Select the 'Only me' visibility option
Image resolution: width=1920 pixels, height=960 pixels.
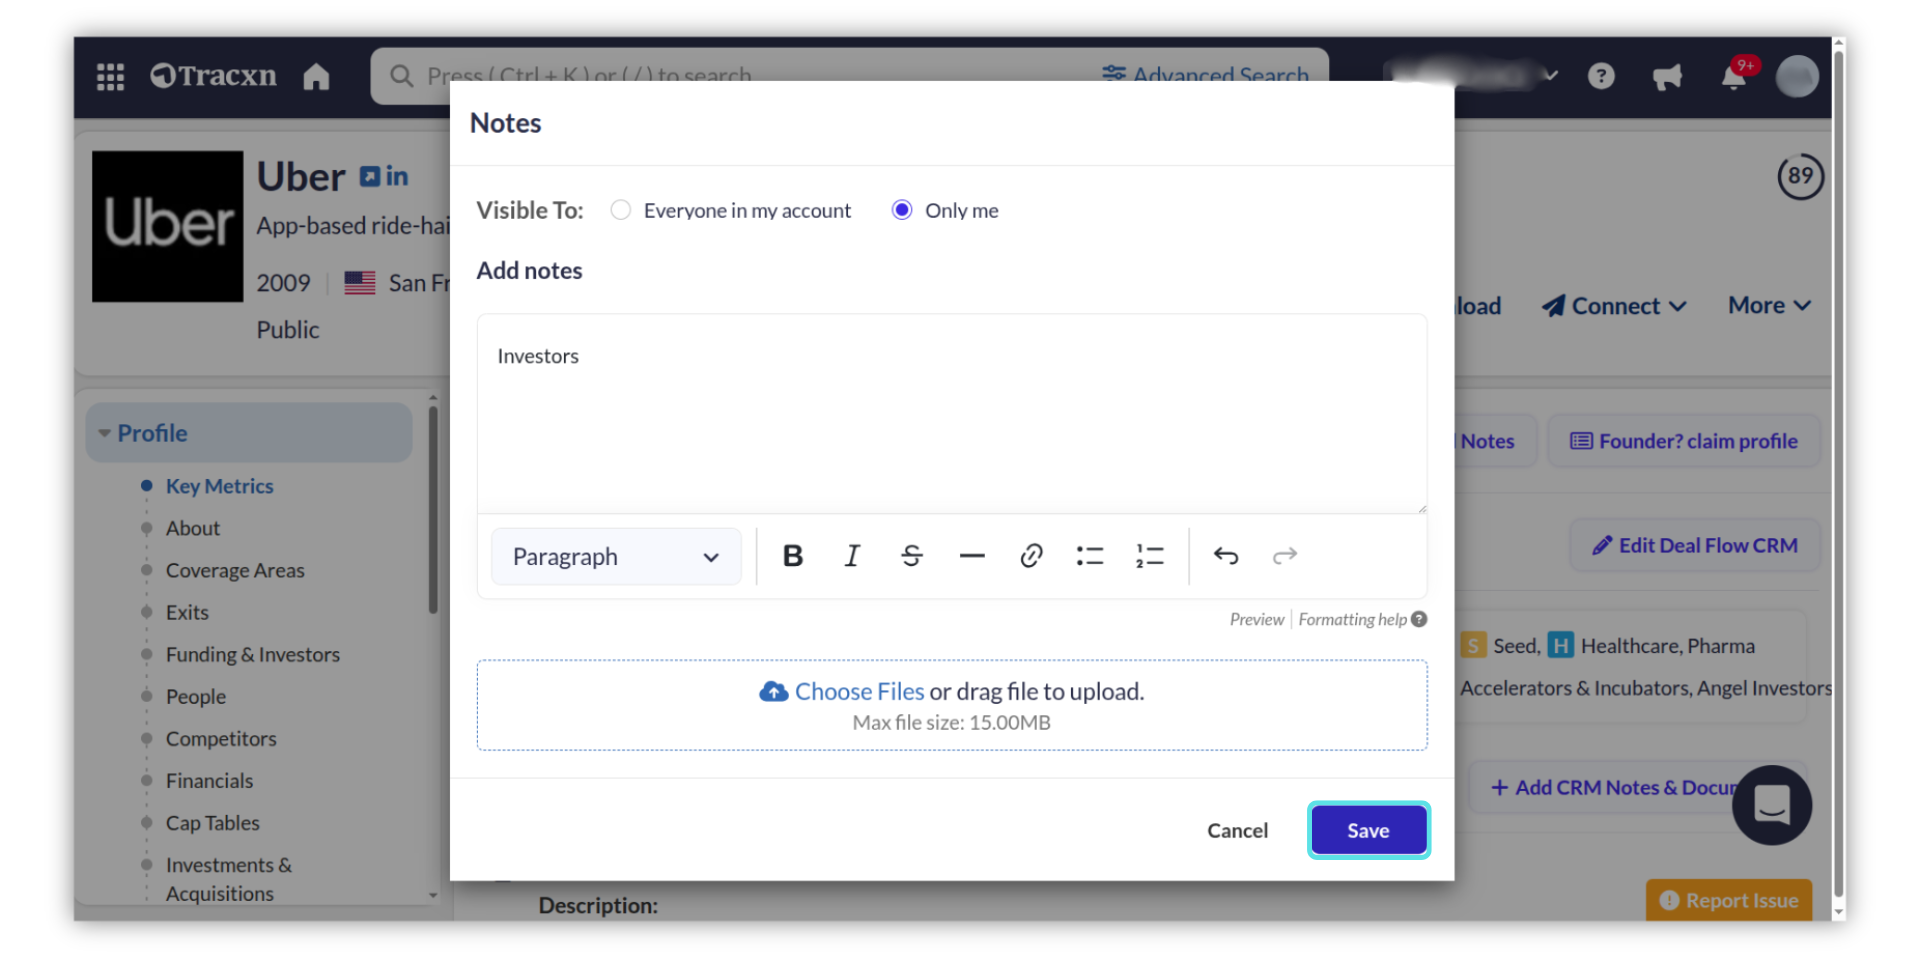coord(902,210)
